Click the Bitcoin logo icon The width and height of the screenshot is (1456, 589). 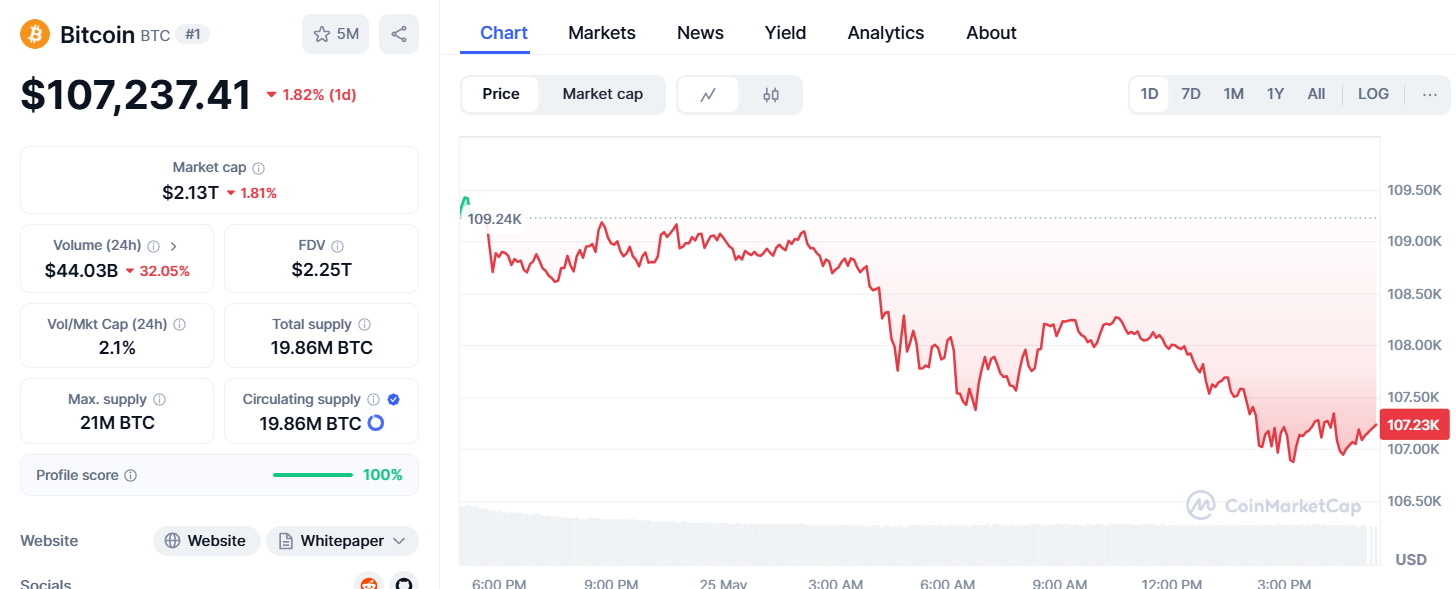pos(35,34)
